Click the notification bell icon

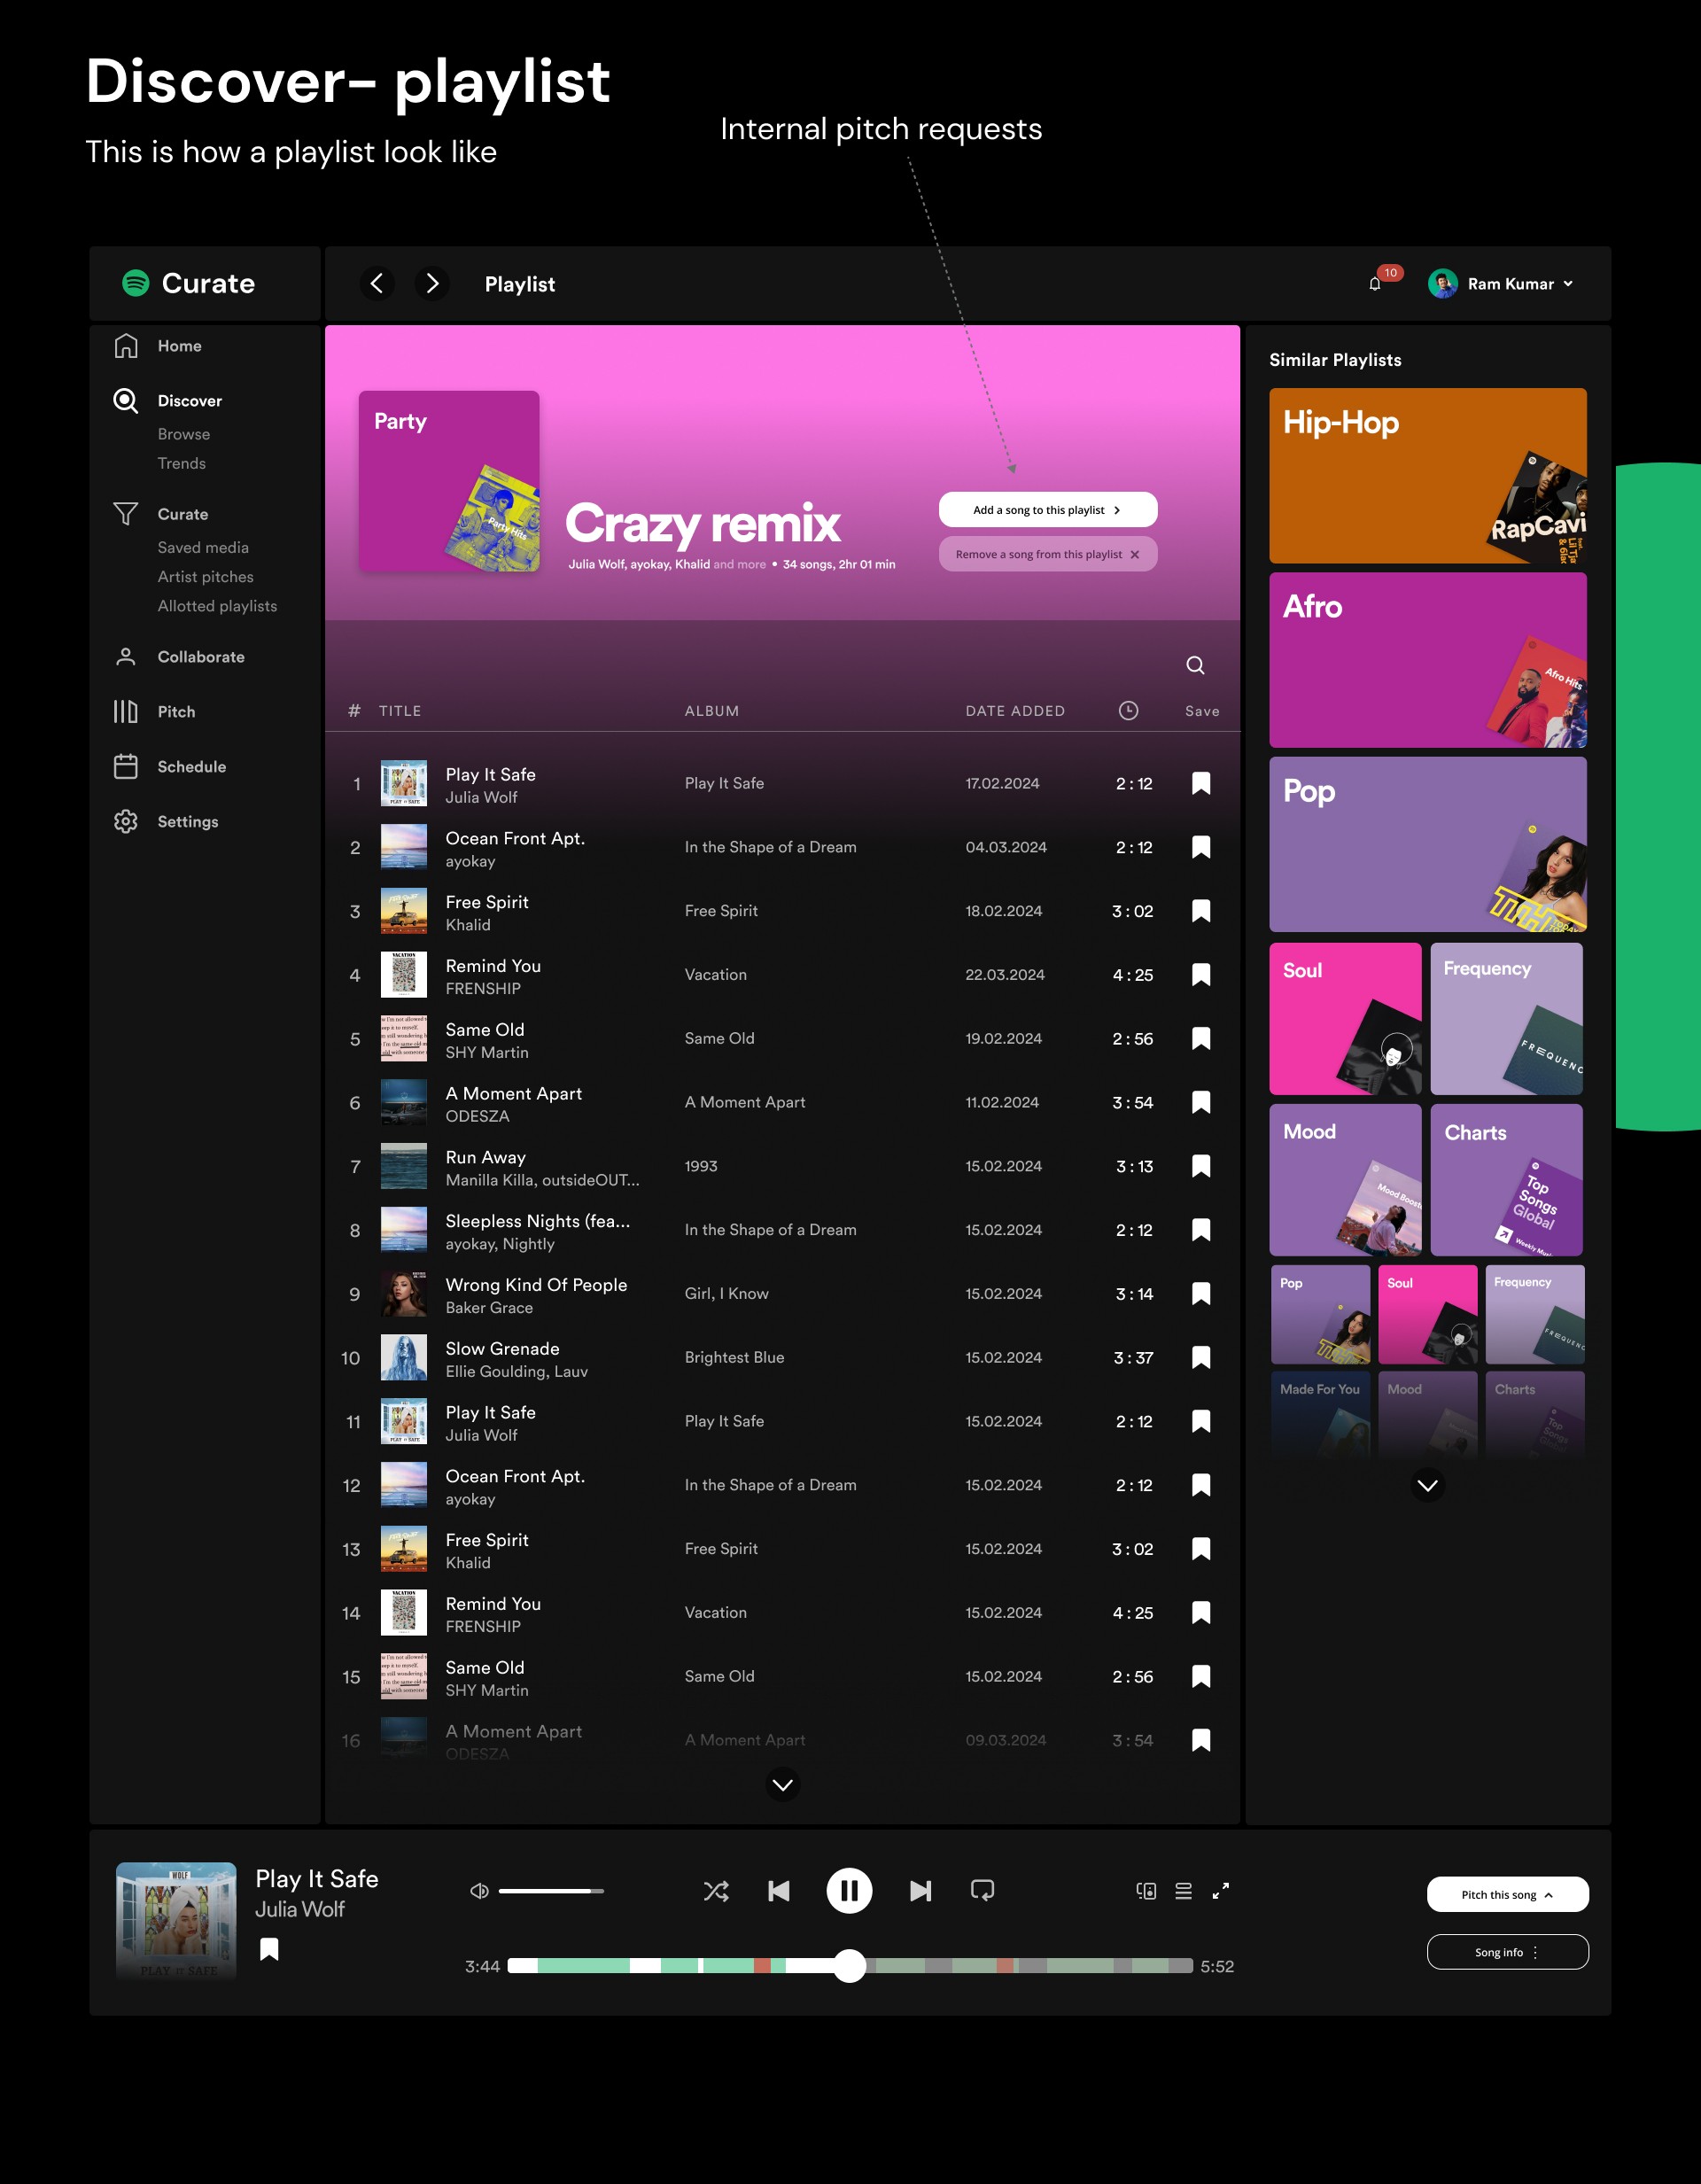point(1375,284)
